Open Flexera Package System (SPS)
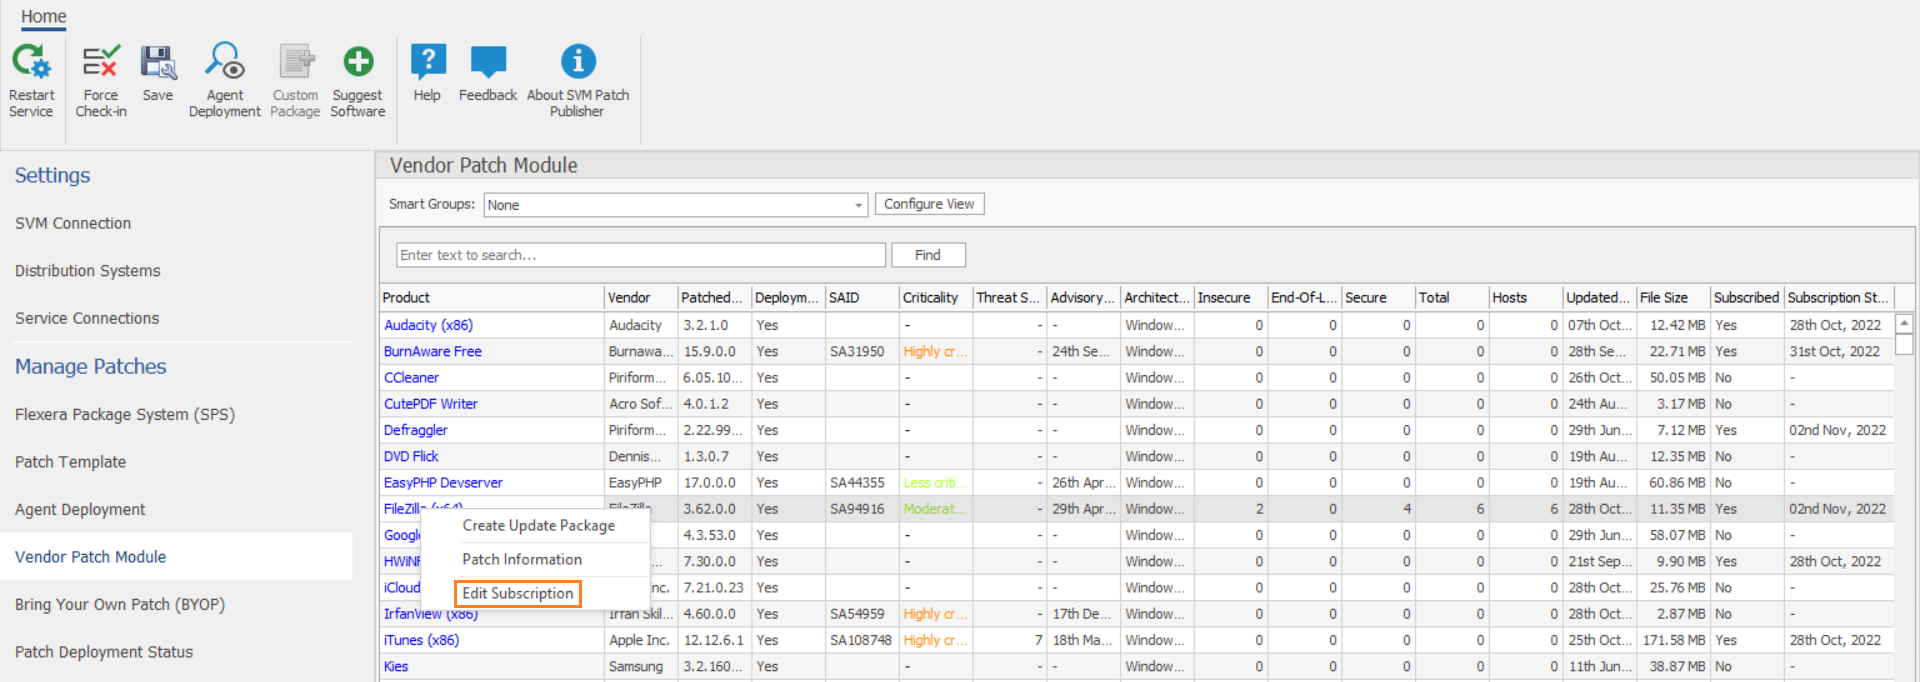Screen dimensions: 1920x682 (x=125, y=414)
